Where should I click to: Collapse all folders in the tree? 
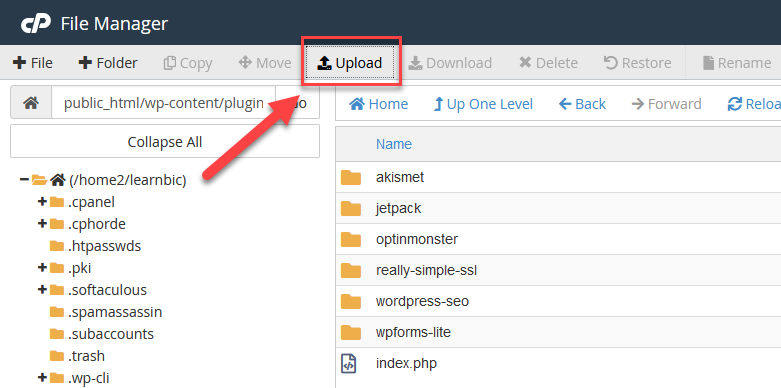tap(165, 141)
